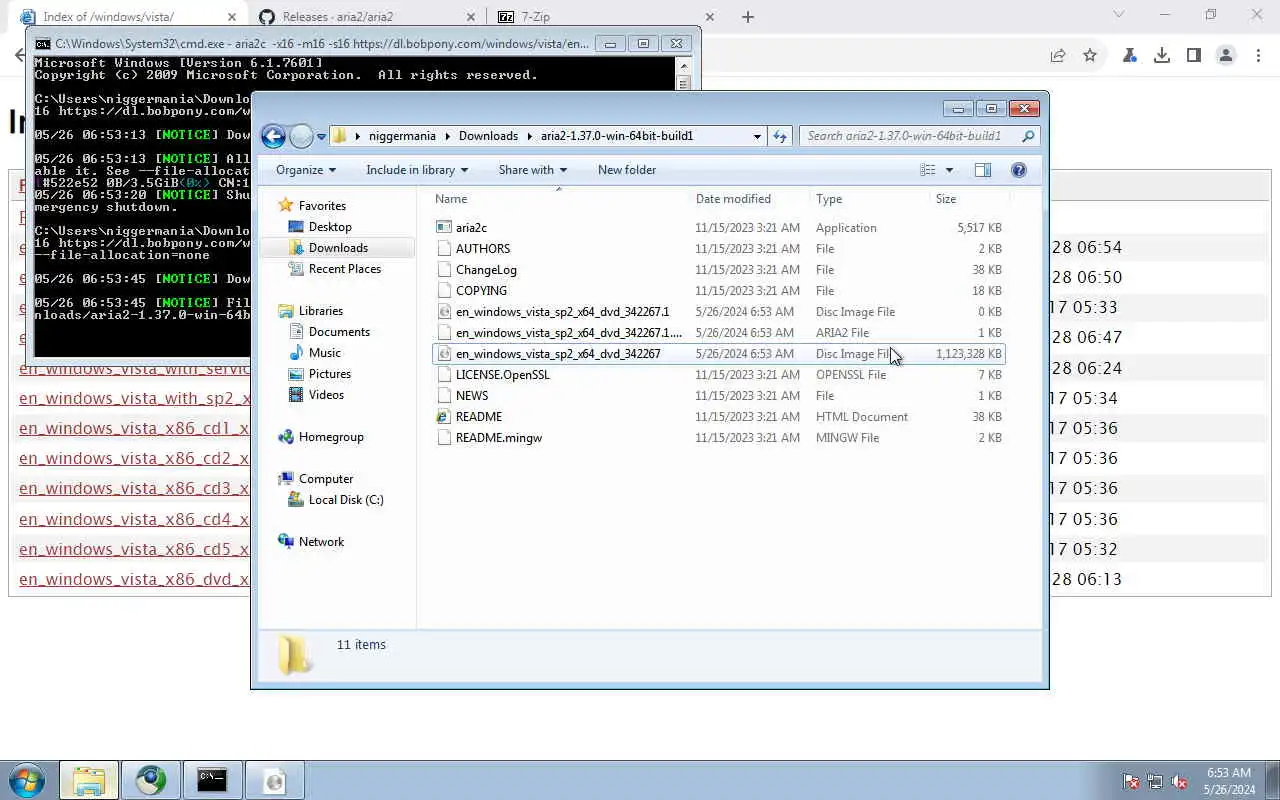Screen dimensions: 1280x800
Task: Expand Include in library menu
Action: pos(417,170)
